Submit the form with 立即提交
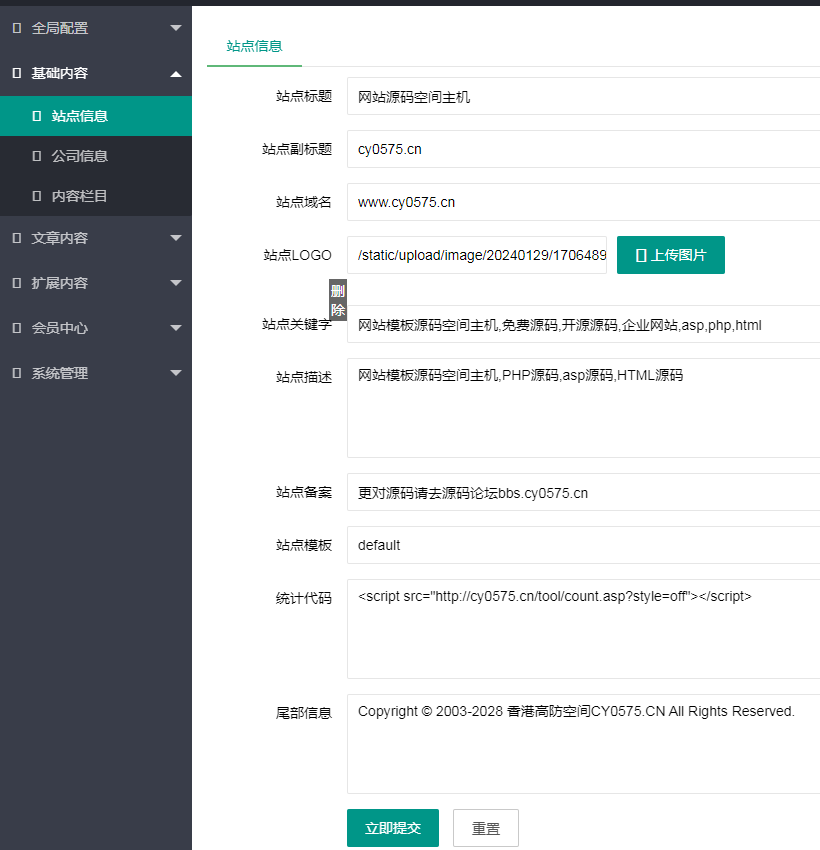The image size is (820, 850). 393,828
